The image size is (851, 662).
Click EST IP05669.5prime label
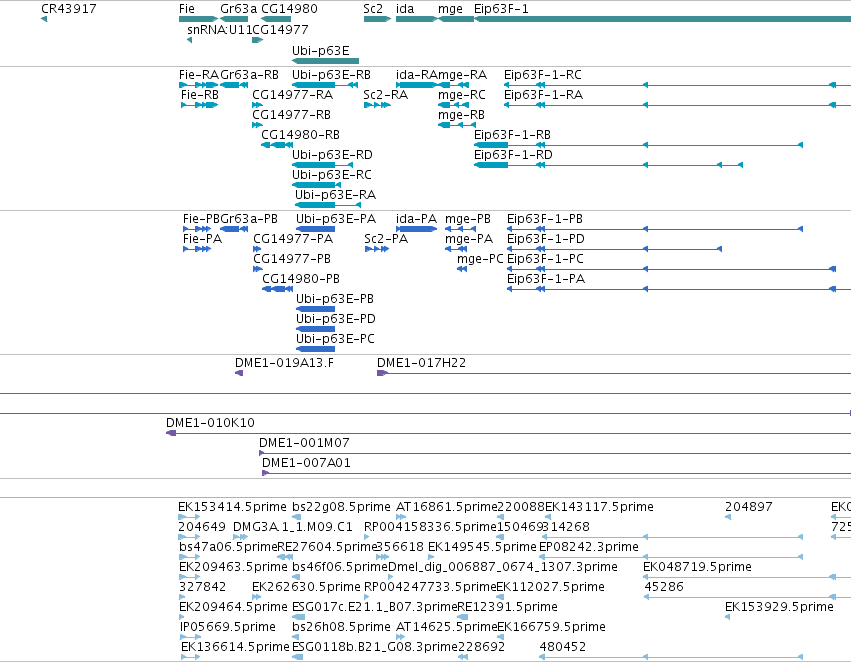point(227,627)
